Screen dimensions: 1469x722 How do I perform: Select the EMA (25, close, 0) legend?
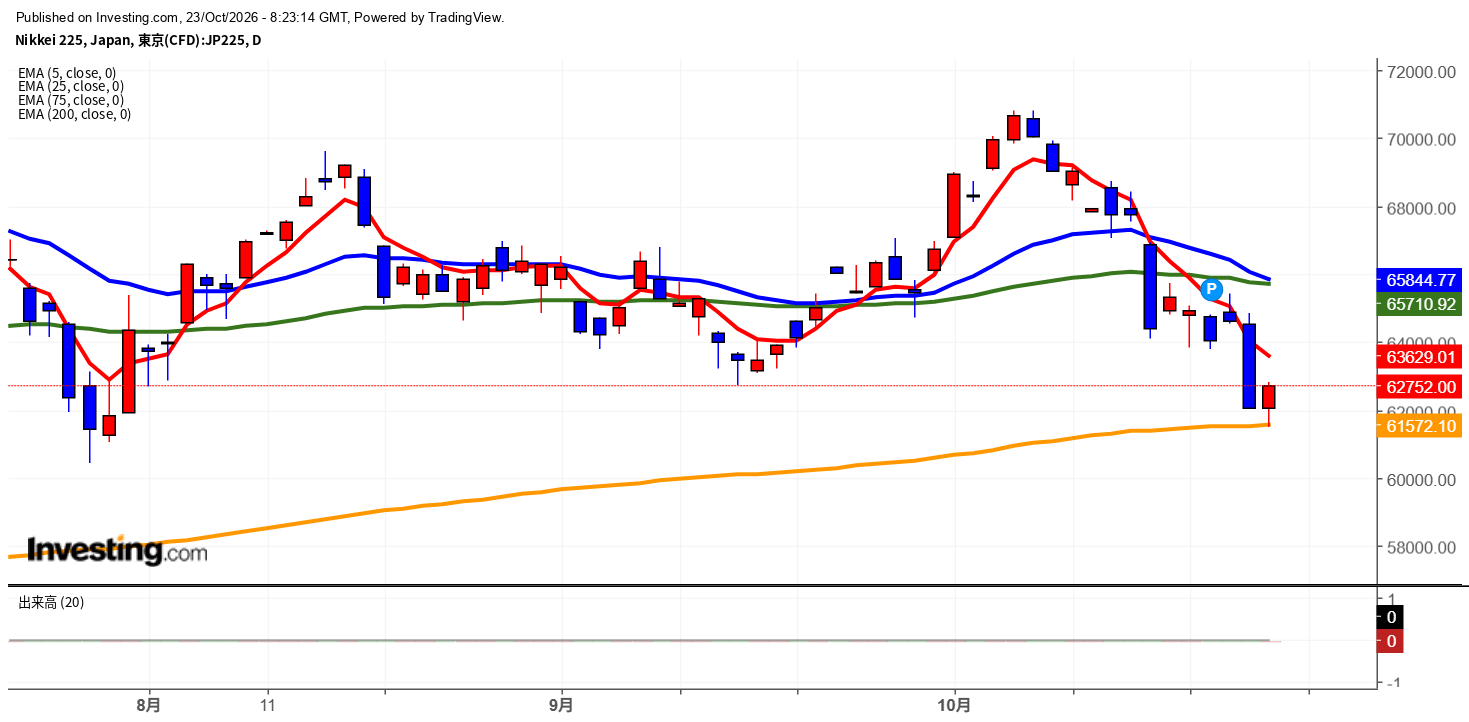71,86
